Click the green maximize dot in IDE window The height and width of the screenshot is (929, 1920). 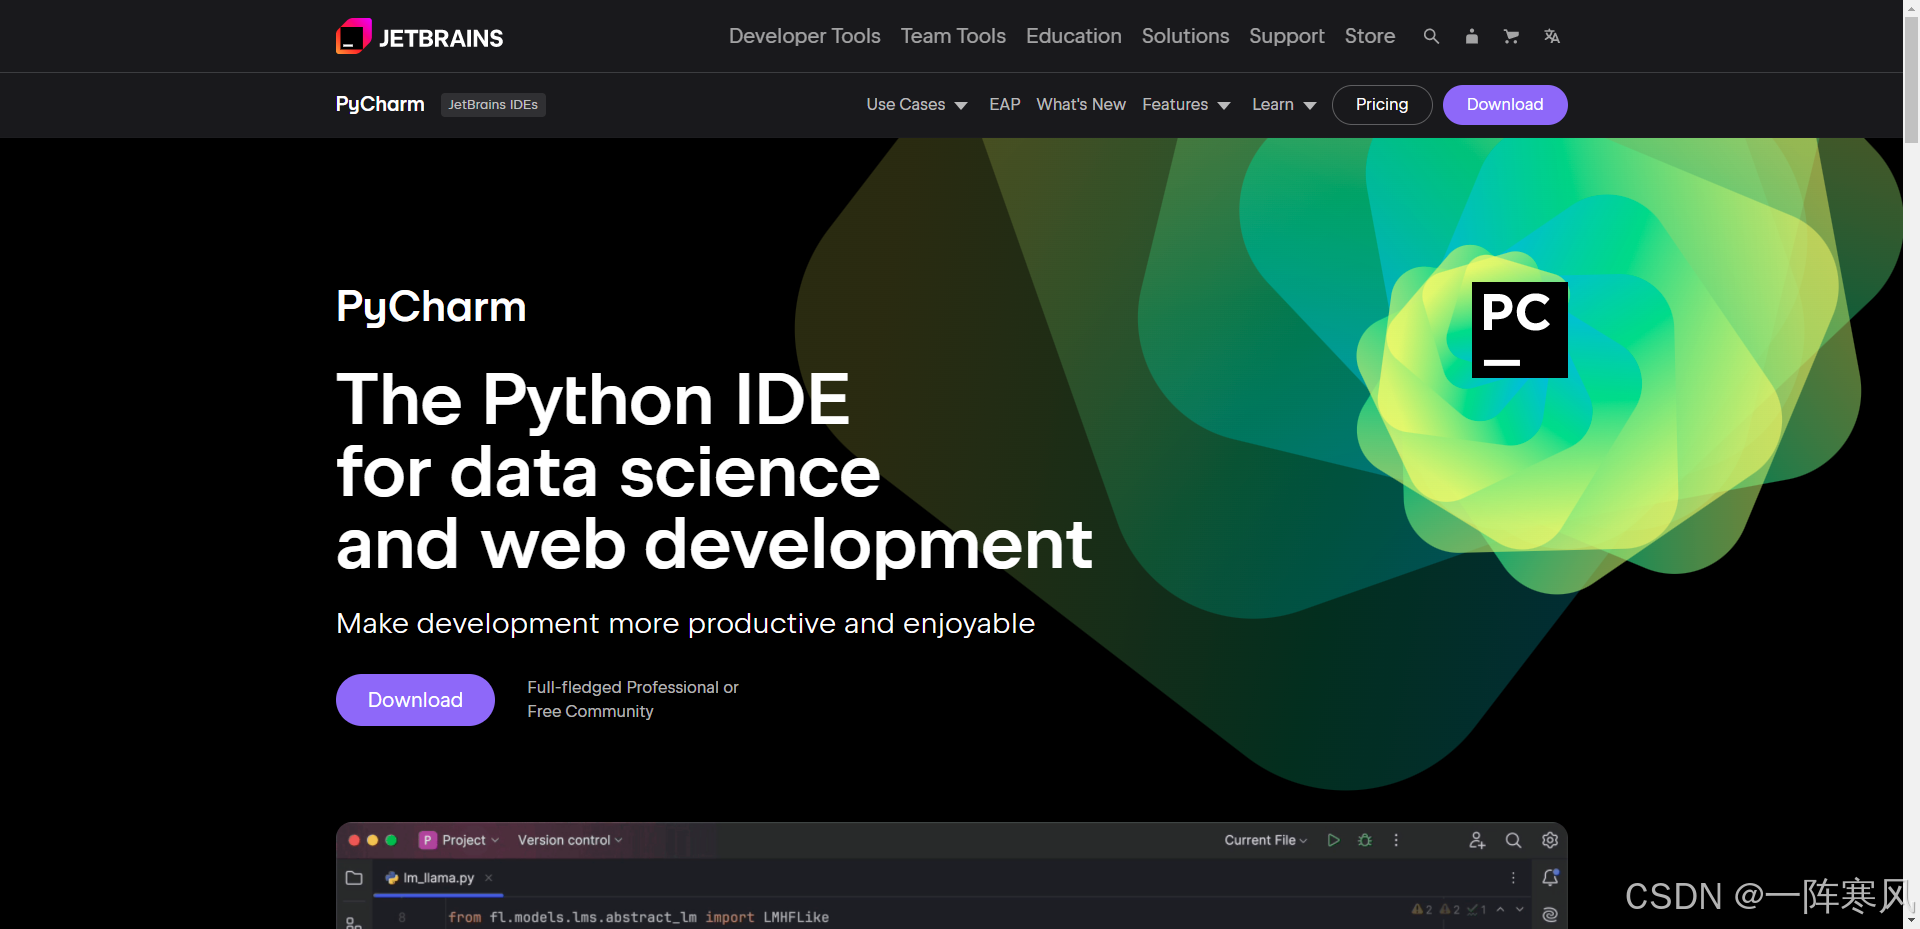391,840
